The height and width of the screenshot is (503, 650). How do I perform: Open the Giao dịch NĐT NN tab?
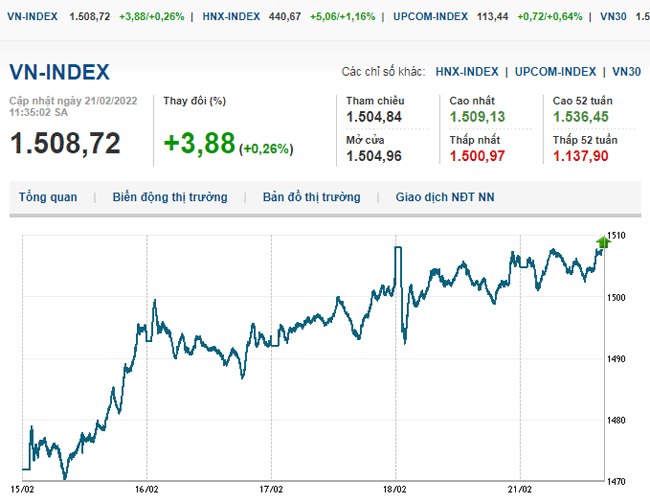point(445,197)
